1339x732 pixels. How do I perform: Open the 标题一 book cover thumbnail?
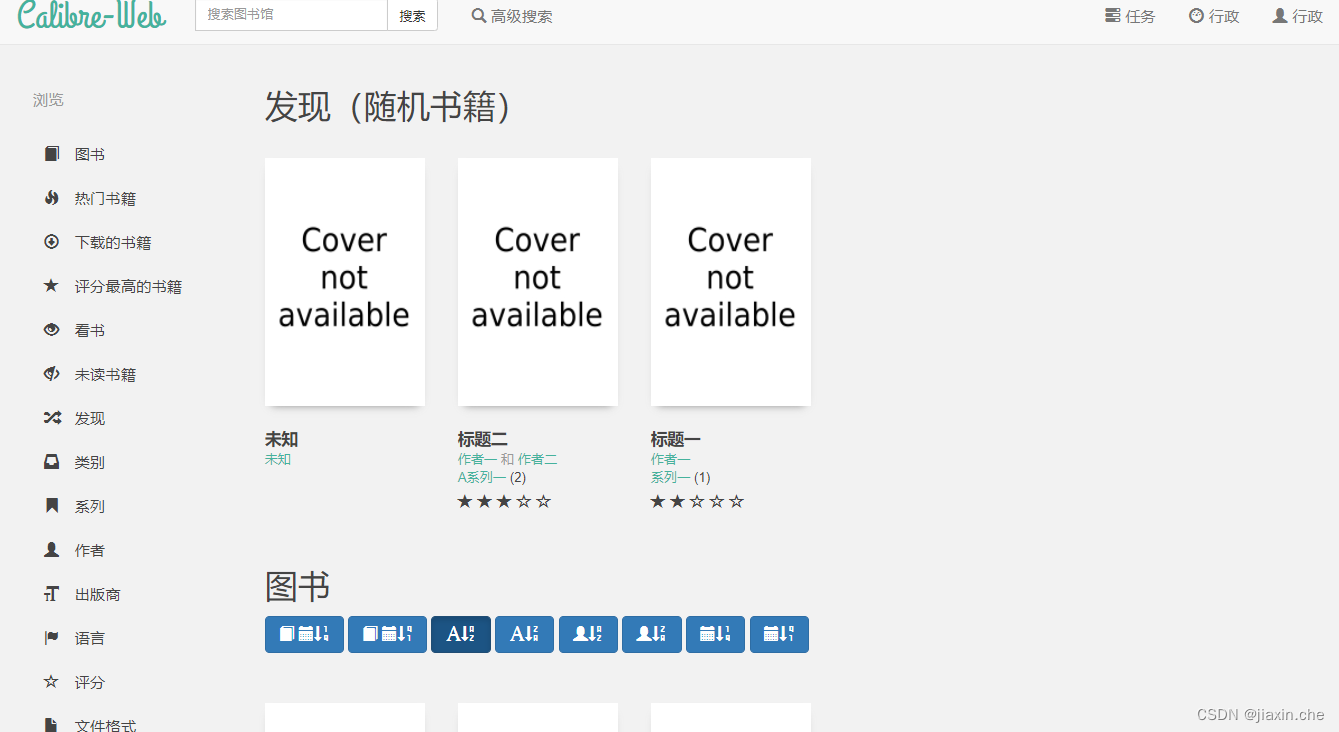pyautogui.click(x=730, y=281)
